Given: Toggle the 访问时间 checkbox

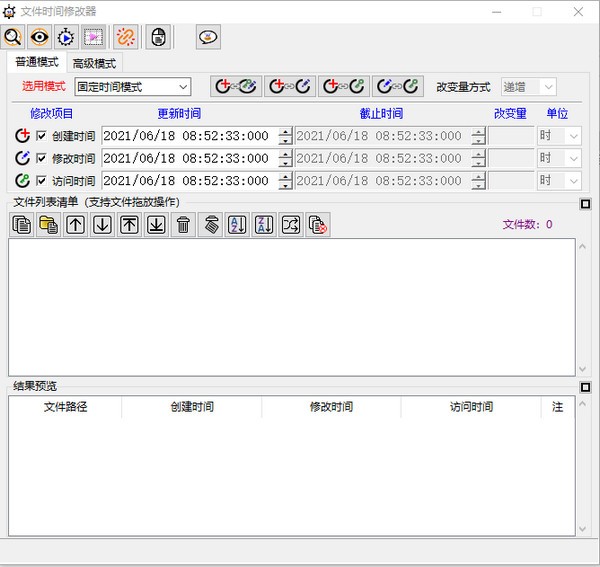Looking at the screenshot, I should (x=41, y=181).
